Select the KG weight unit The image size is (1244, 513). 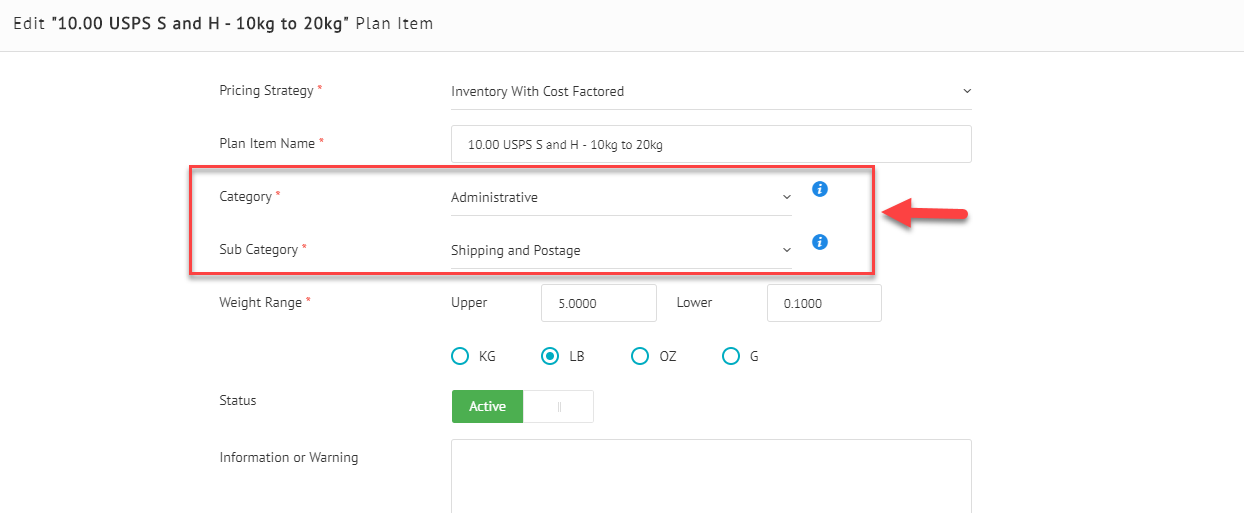460,356
